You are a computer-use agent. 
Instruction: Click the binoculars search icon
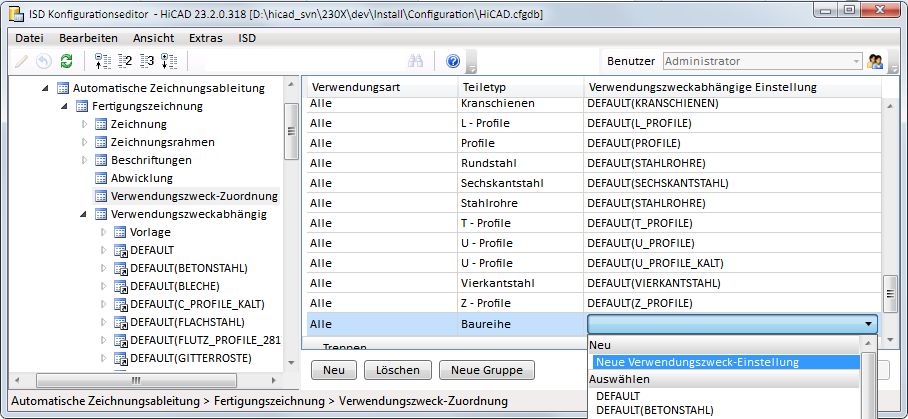pyautogui.click(x=416, y=61)
